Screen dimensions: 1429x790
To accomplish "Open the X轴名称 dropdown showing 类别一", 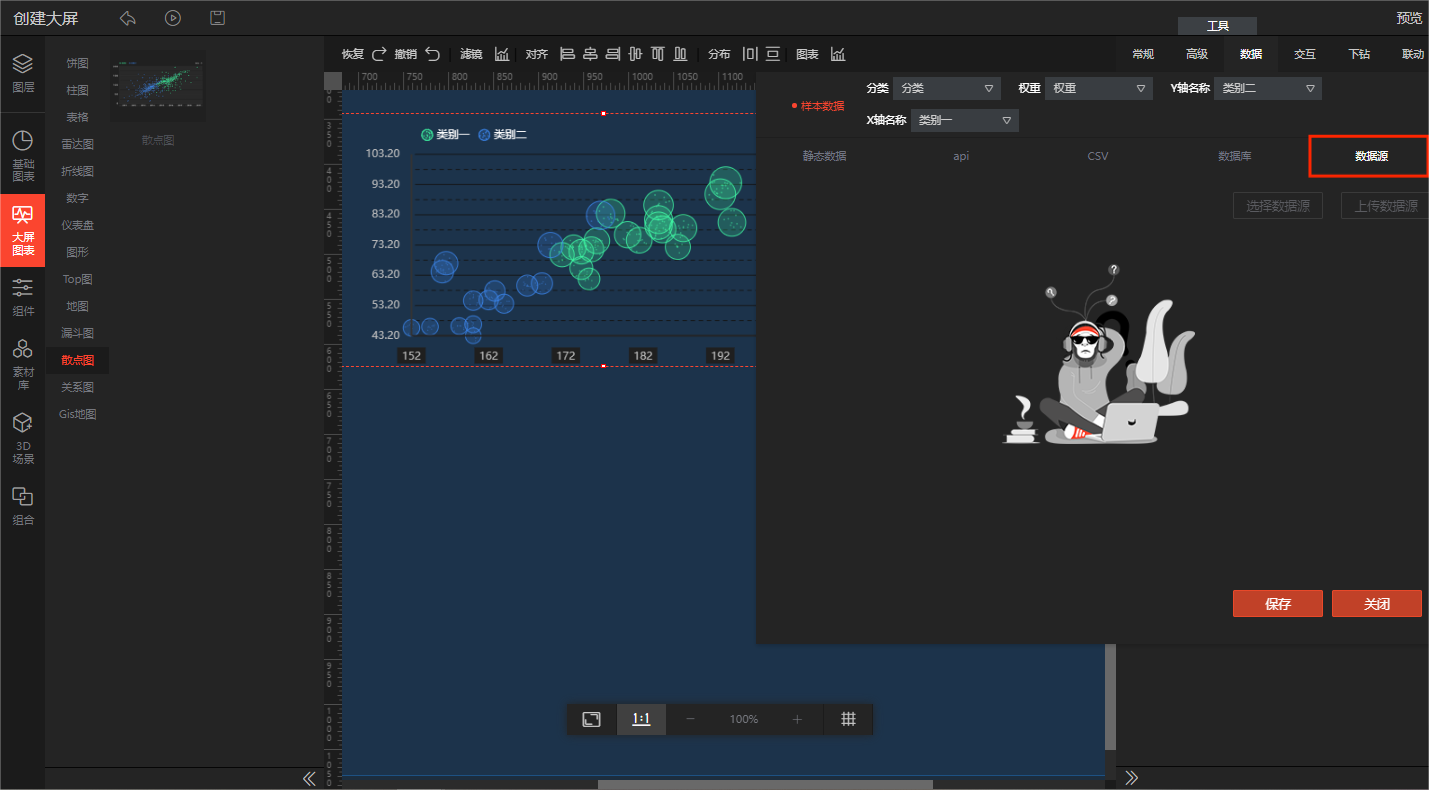I will point(965,120).
